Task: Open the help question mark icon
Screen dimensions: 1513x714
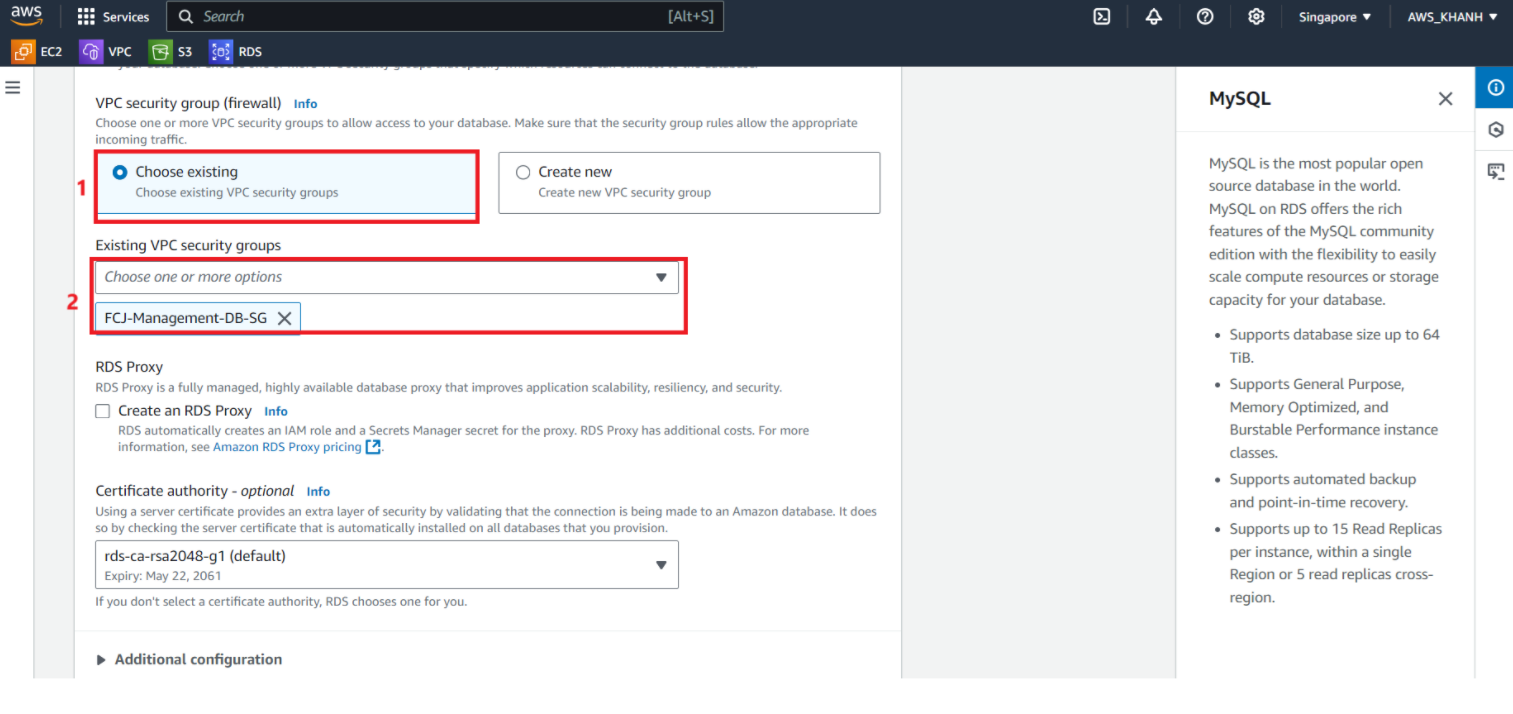Action: coord(1205,16)
